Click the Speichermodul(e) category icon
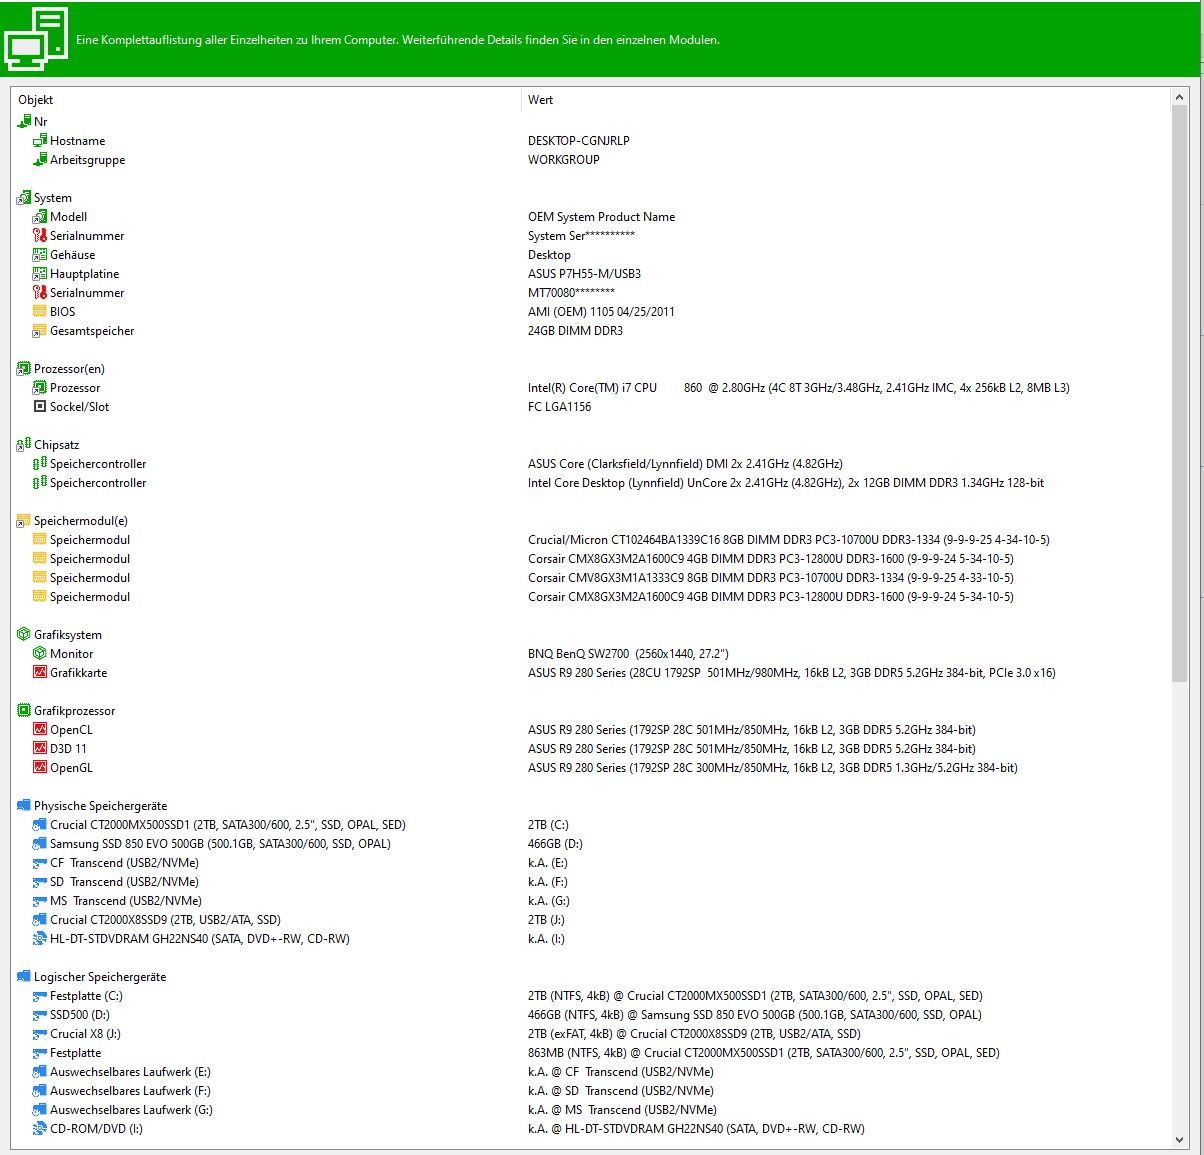1204x1155 pixels. (x=24, y=521)
